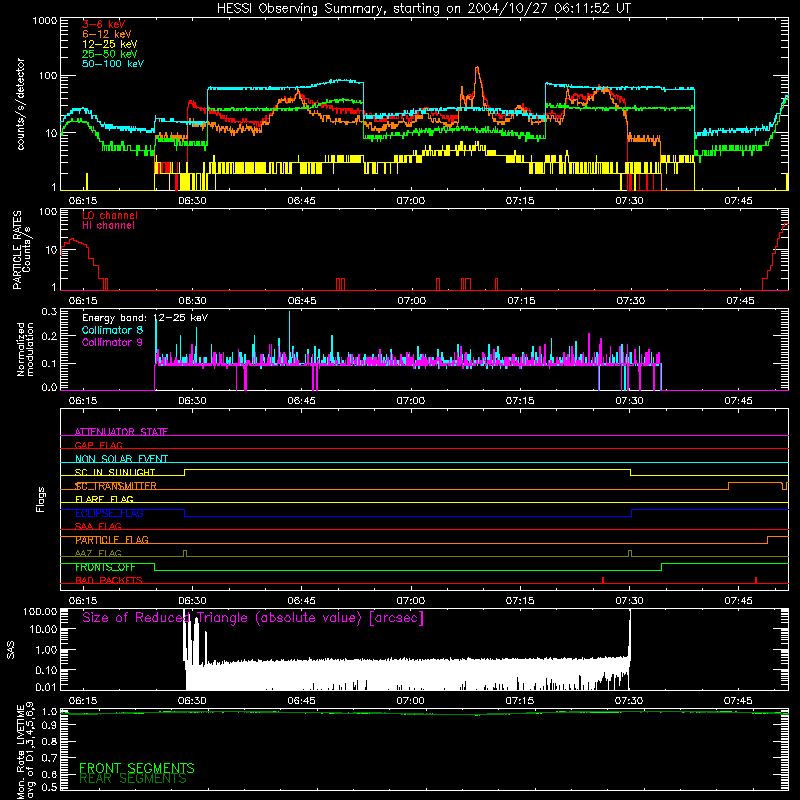This screenshot has width=800, height=800.
Task: Select the 10.00 tick value on SAS axis
Action: [x=42, y=629]
